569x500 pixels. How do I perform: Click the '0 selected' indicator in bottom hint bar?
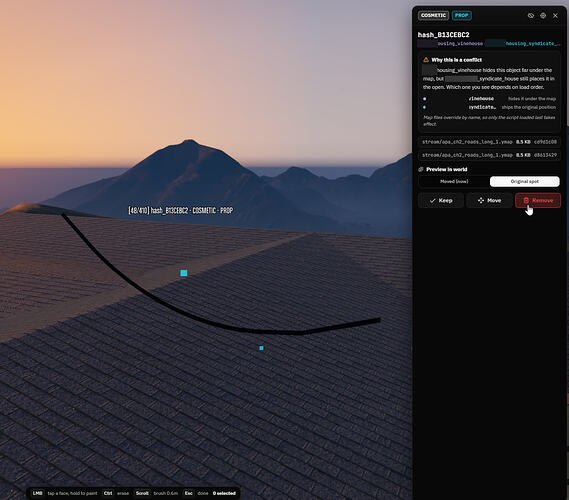pyautogui.click(x=224, y=493)
